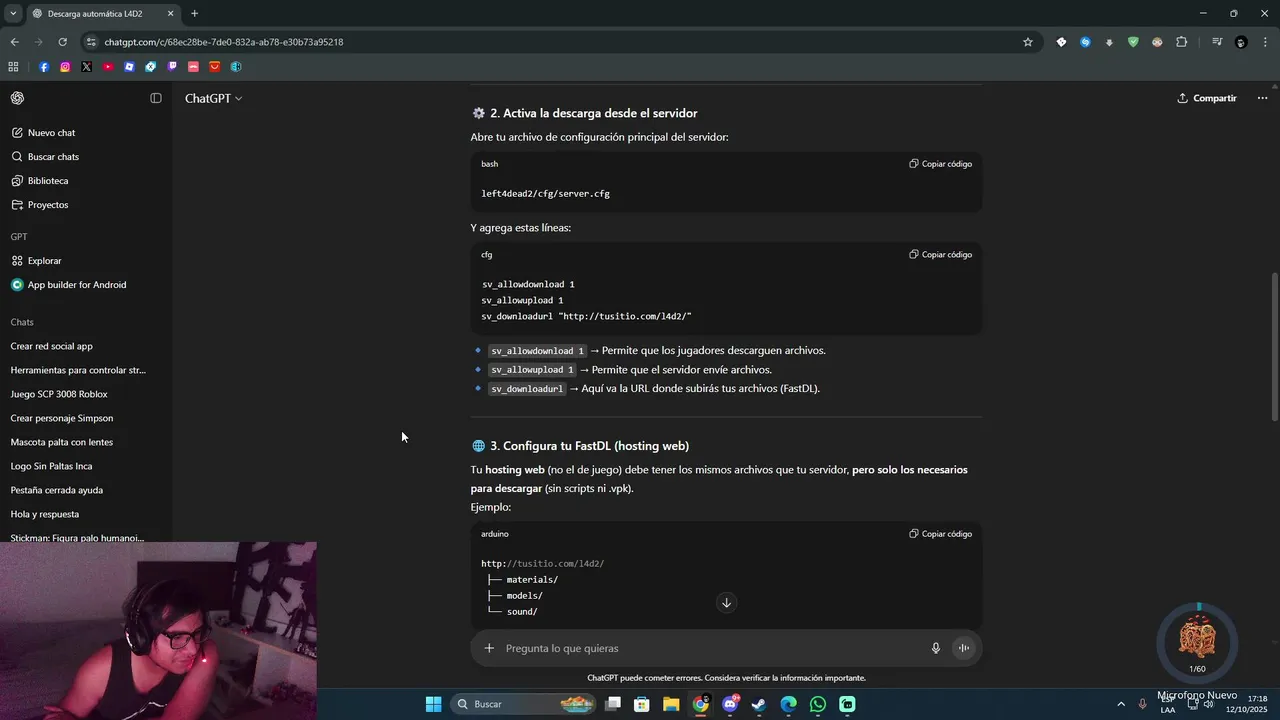
Task: Show hidden system tray icons chevron
Action: pyautogui.click(x=1120, y=704)
